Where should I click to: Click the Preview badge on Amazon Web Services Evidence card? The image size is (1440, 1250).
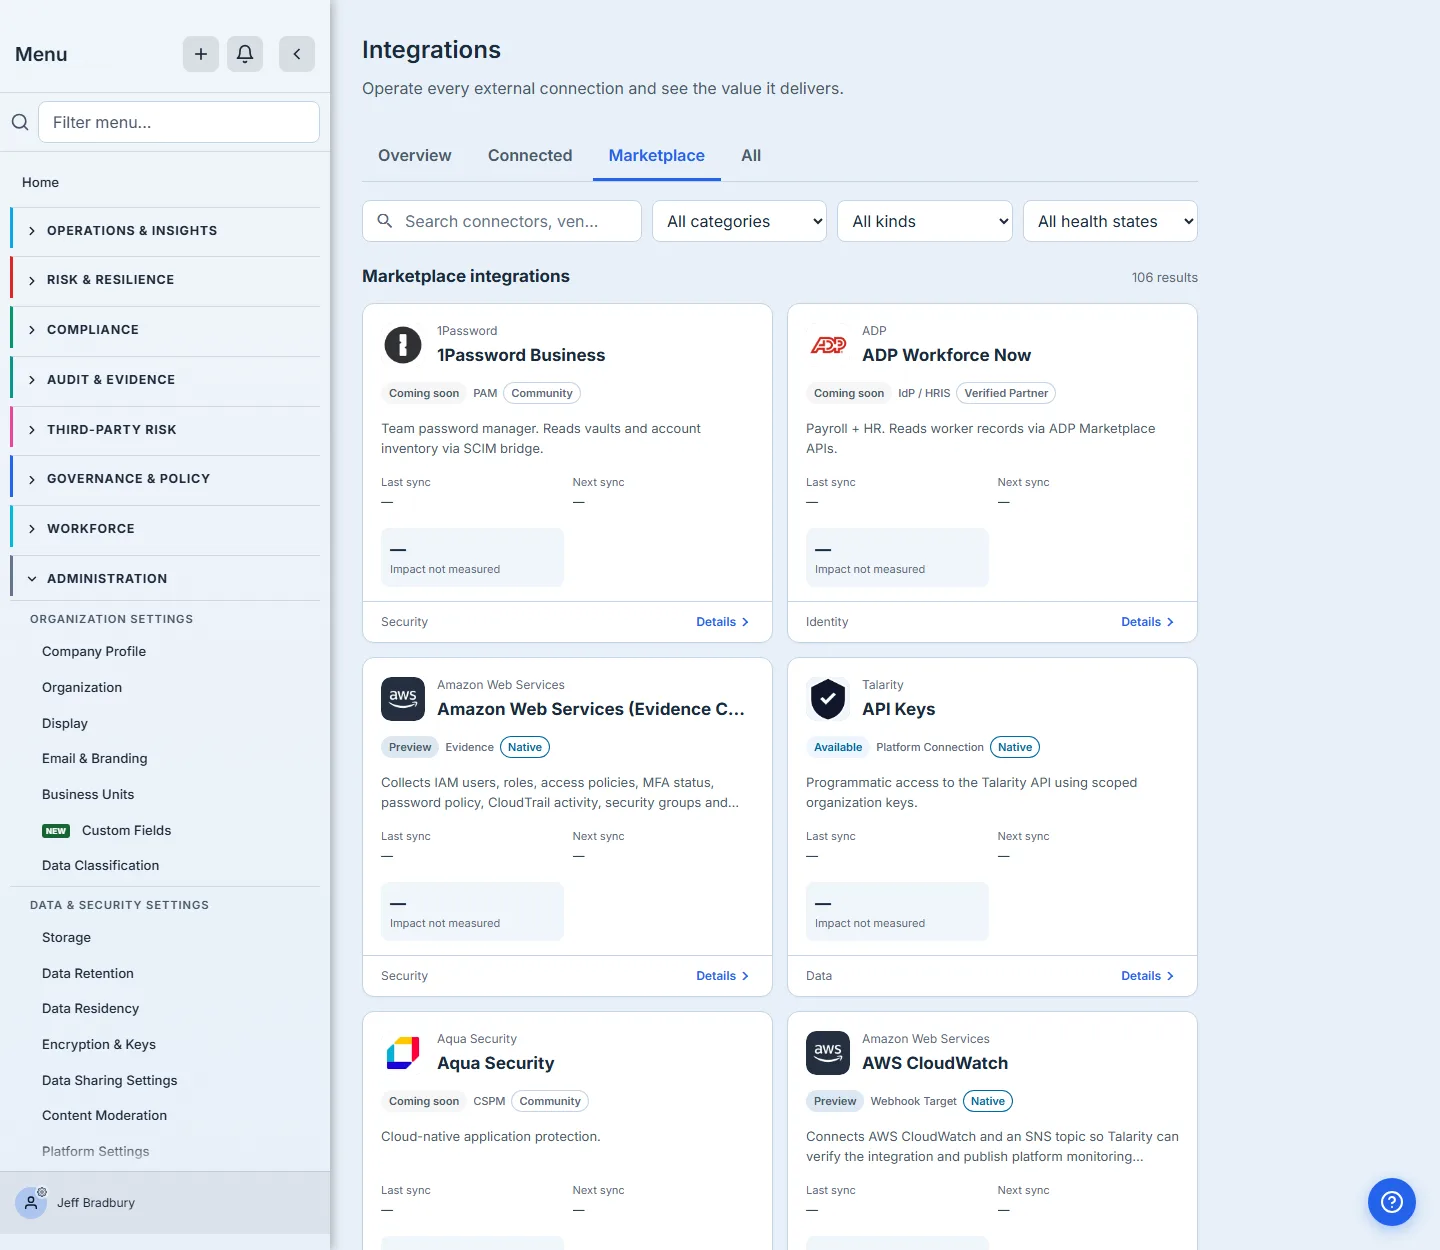pos(410,747)
